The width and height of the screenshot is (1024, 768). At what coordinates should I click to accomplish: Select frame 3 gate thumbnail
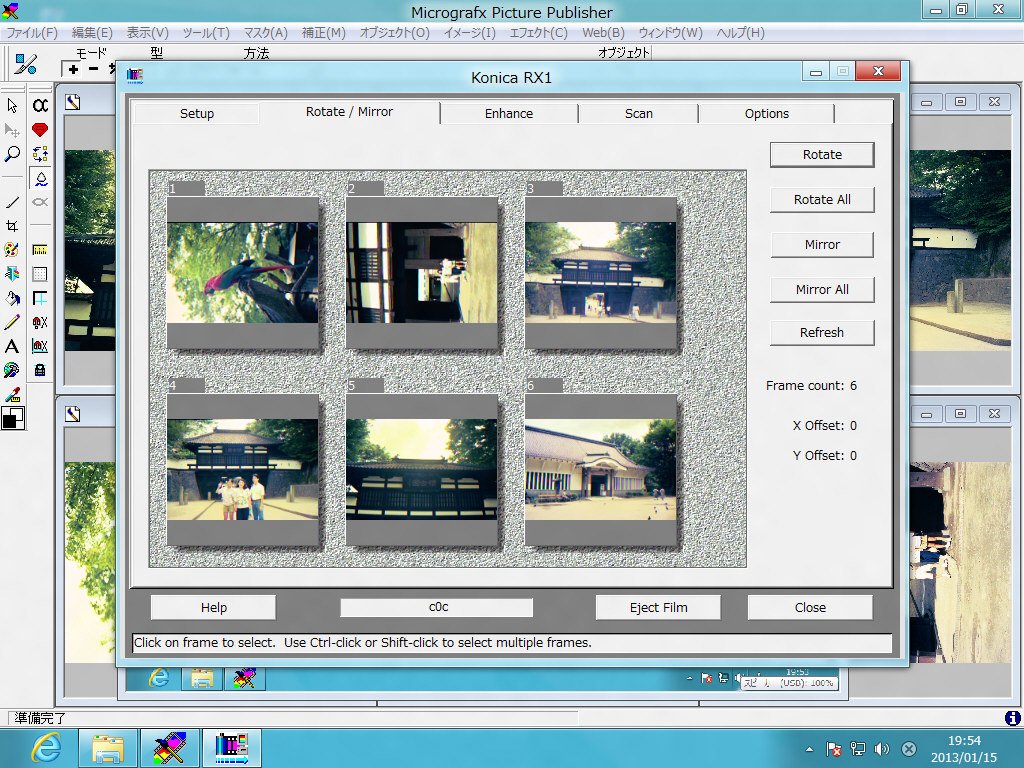point(600,273)
